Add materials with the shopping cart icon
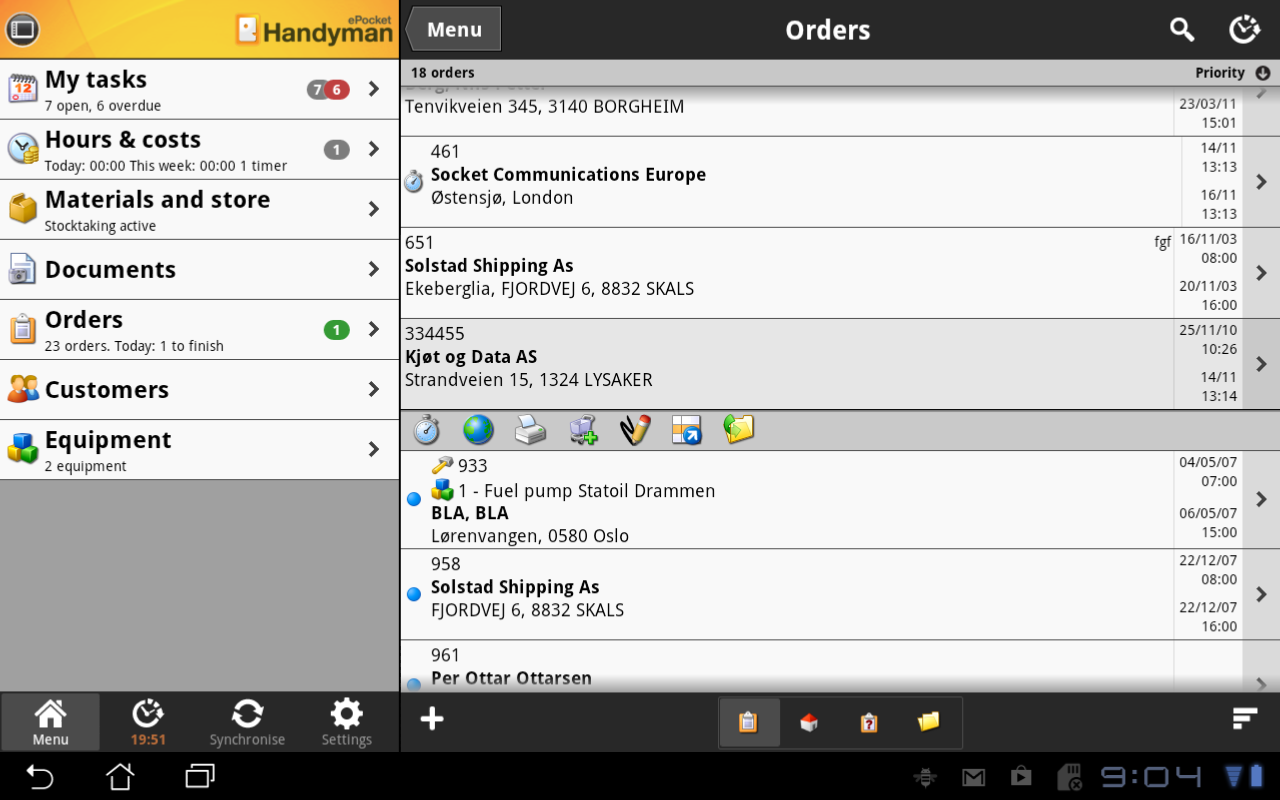 (x=583, y=430)
